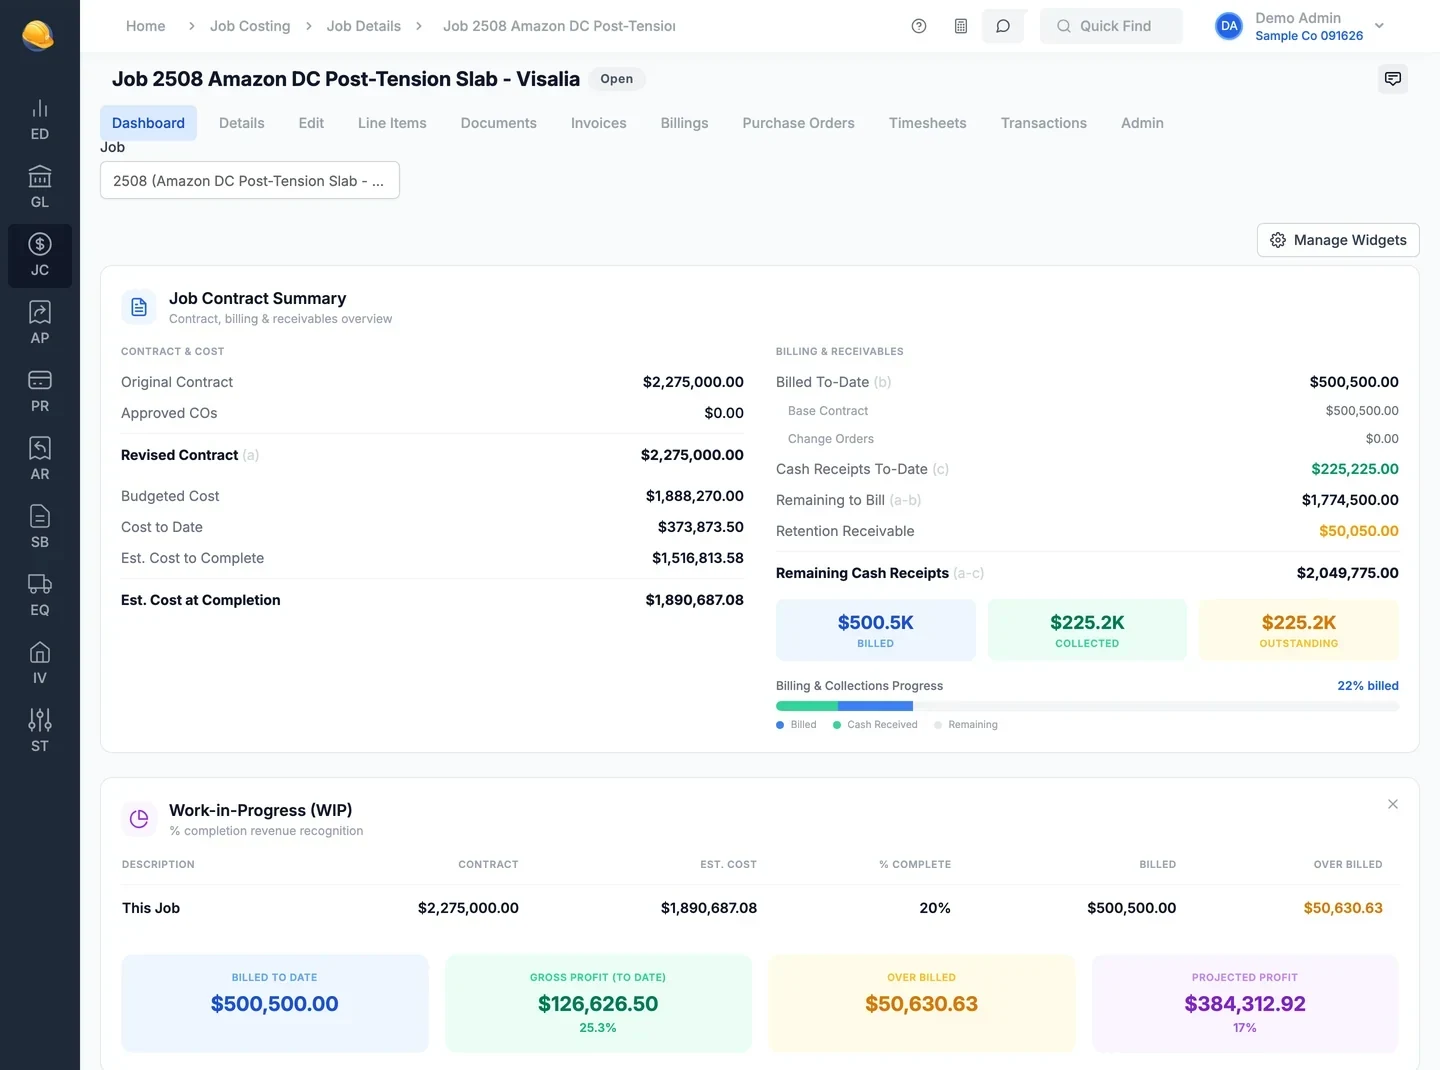Open the Purchase Orders tab

(798, 123)
